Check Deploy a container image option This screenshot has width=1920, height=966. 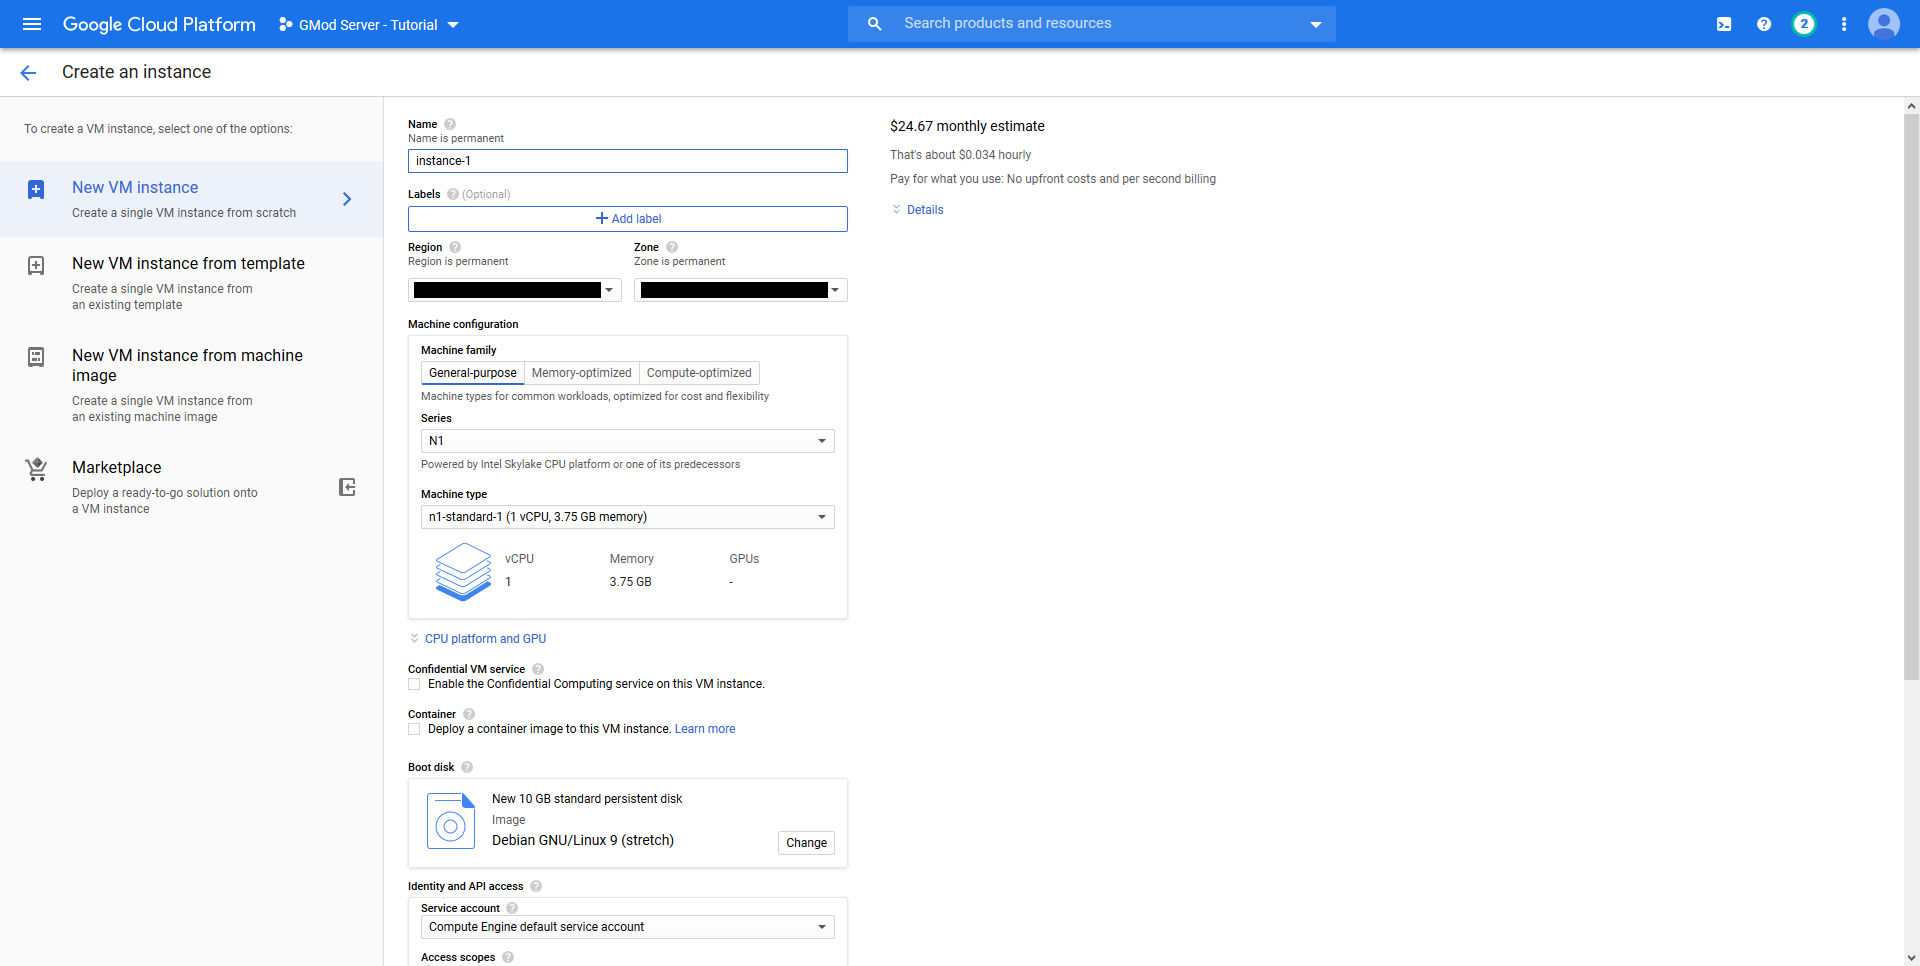pos(414,729)
